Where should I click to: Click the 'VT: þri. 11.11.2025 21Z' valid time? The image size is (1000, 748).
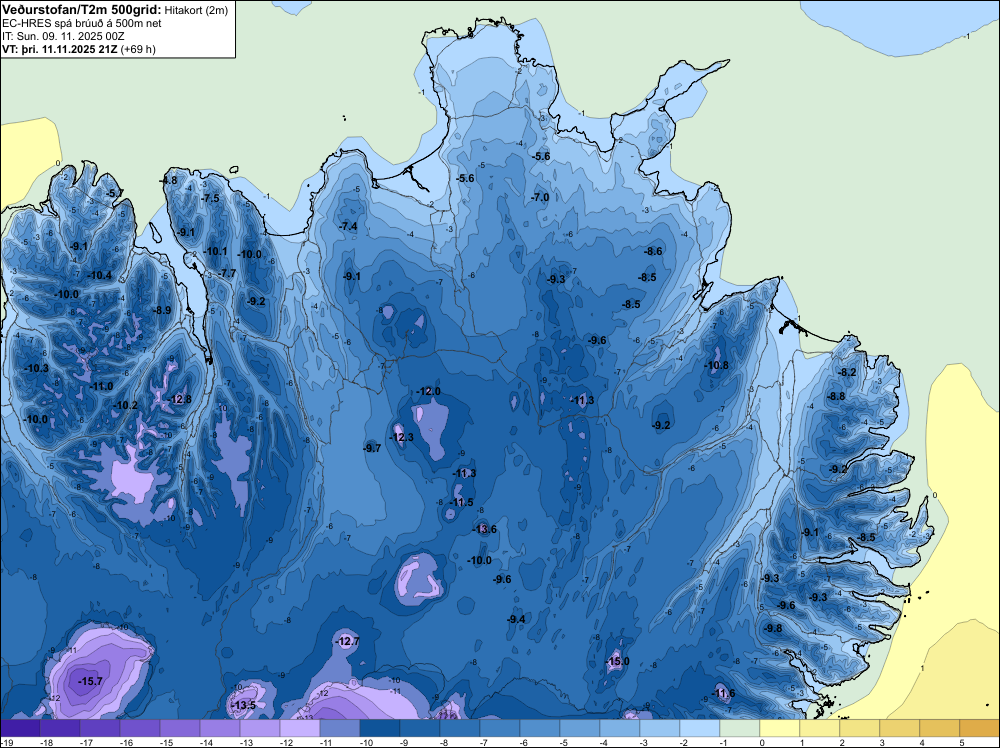(59, 48)
